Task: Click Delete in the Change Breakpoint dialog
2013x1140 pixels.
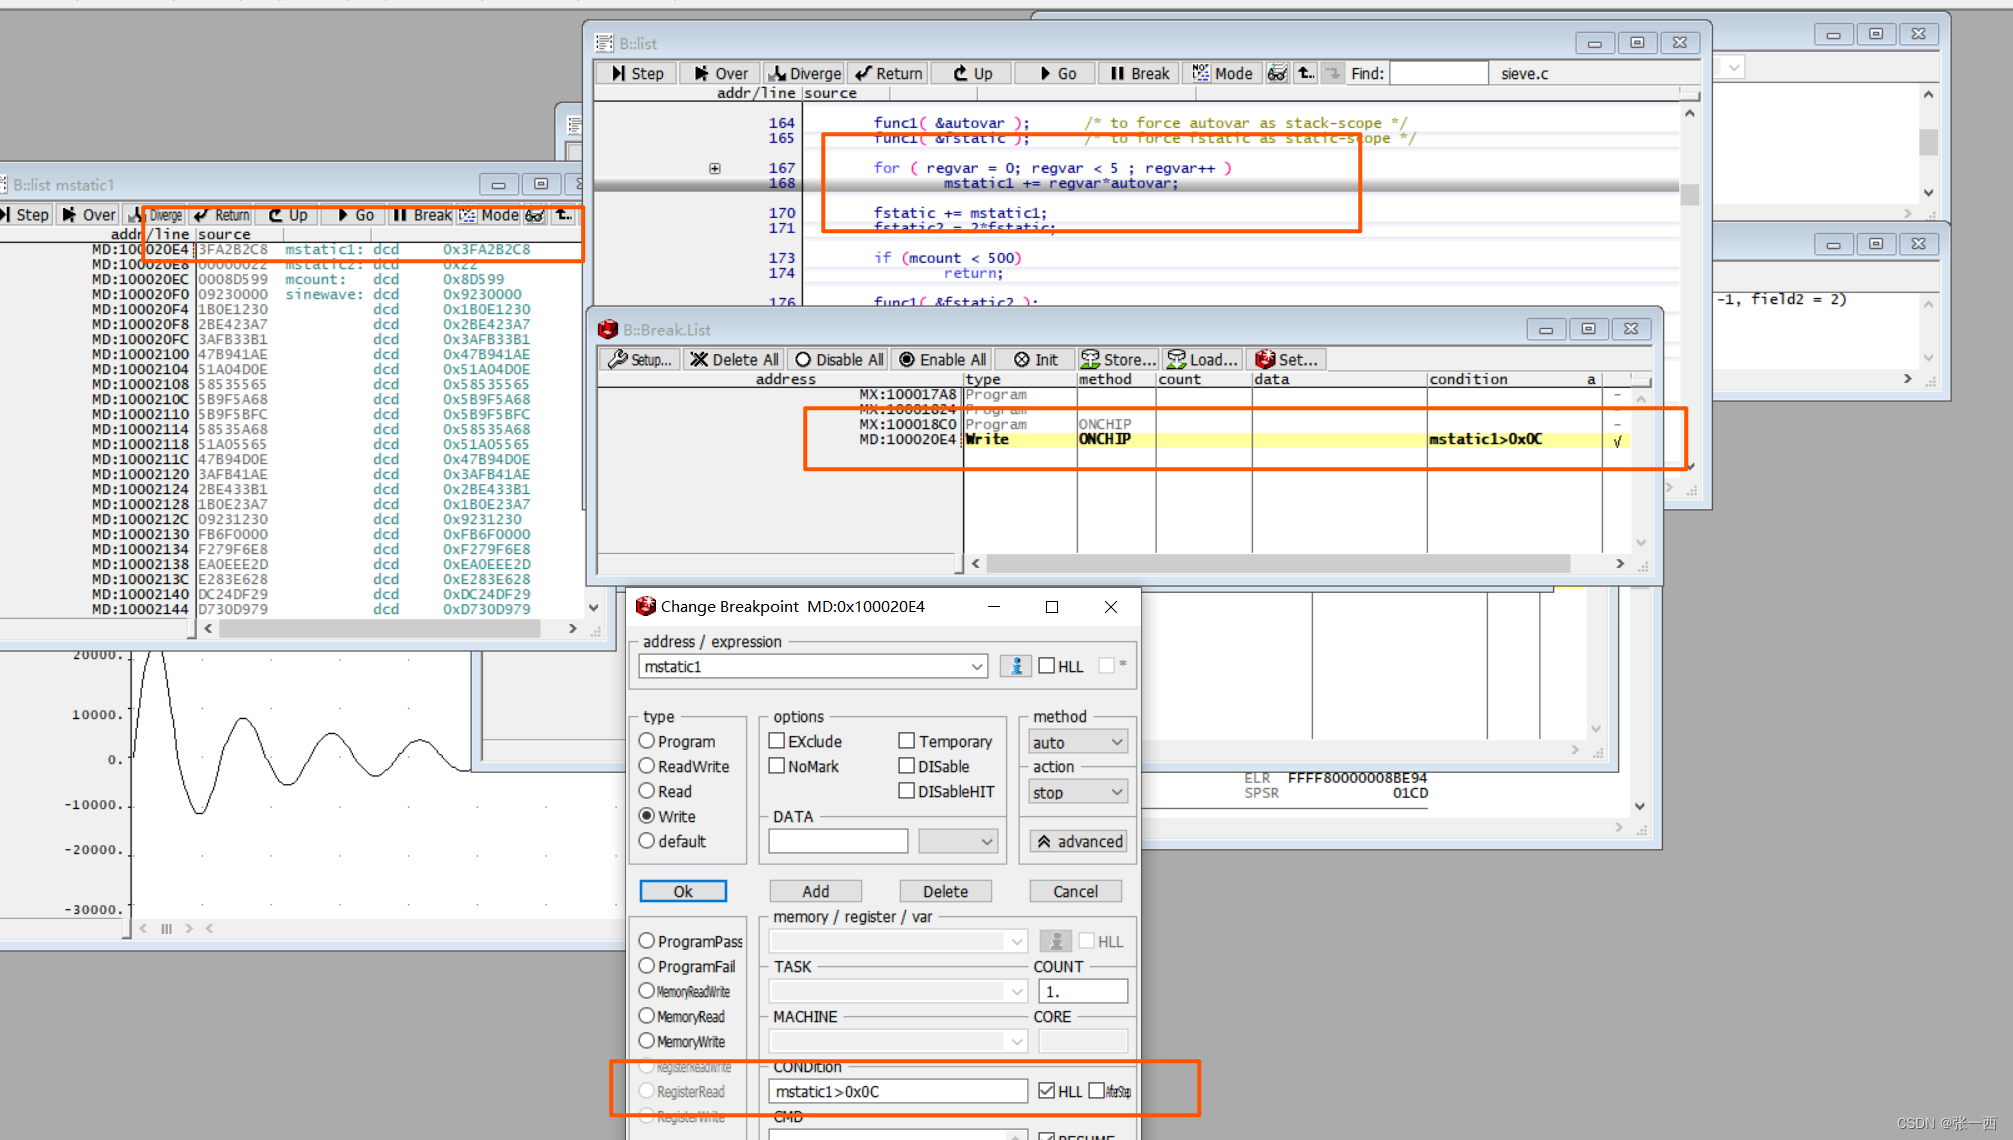Action: pos(945,891)
